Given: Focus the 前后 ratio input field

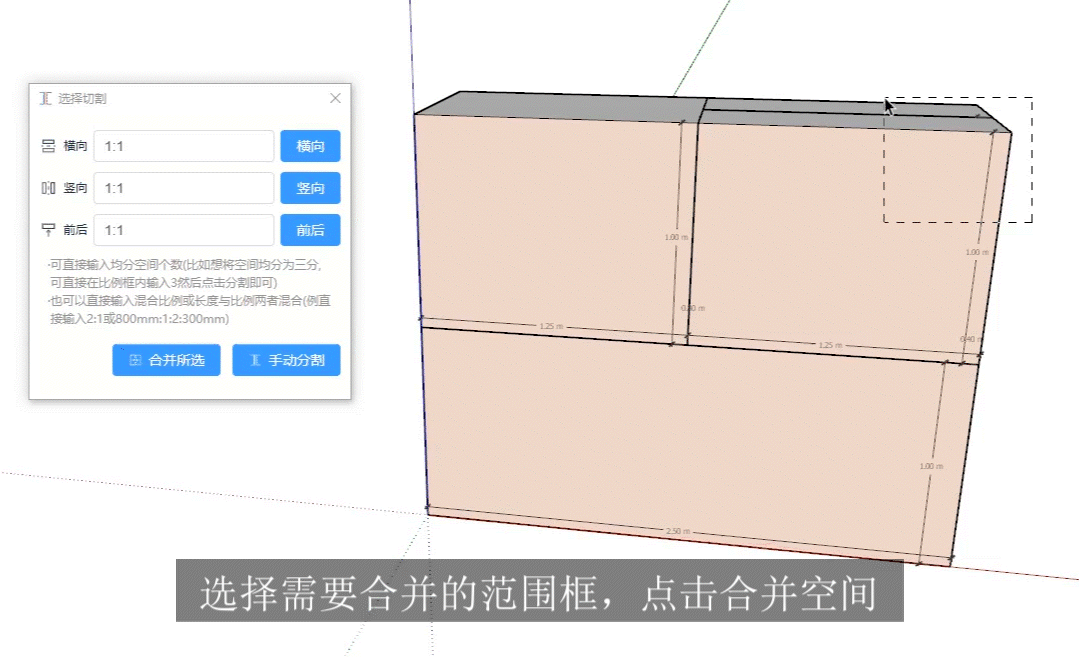Looking at the screenshot, I should (183, 230).
